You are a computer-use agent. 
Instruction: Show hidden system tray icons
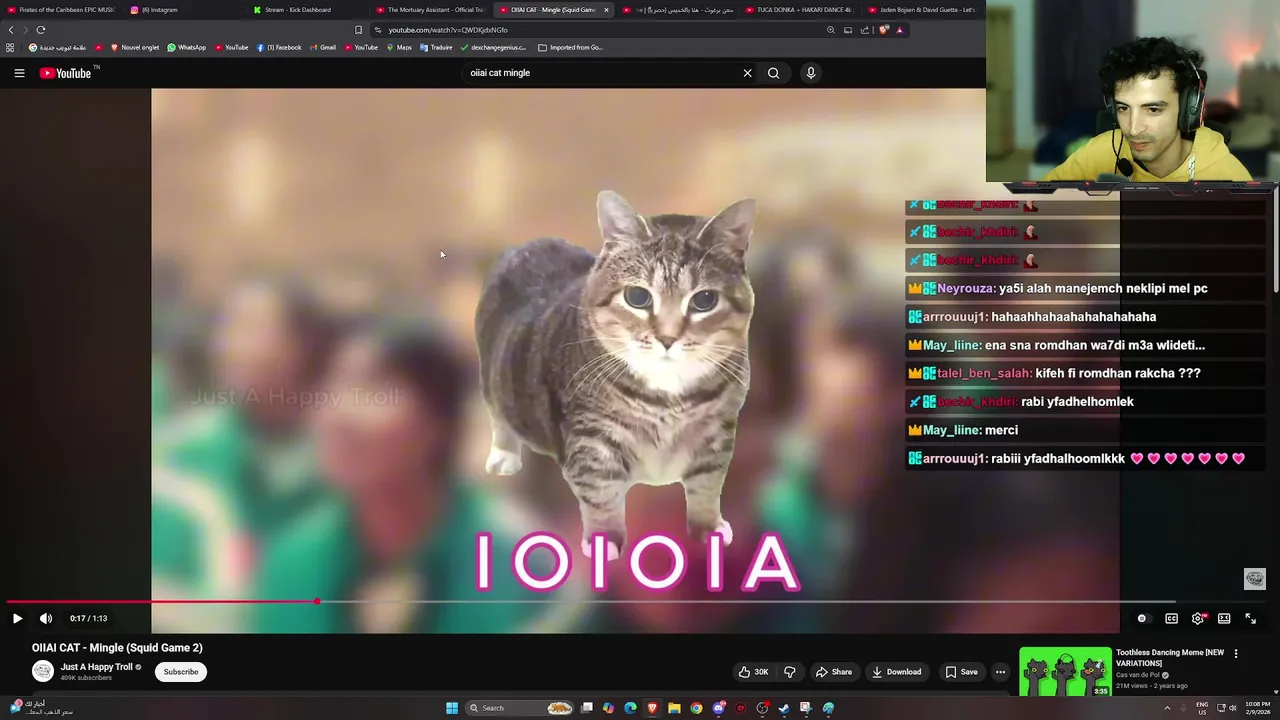pos(1167,708)
